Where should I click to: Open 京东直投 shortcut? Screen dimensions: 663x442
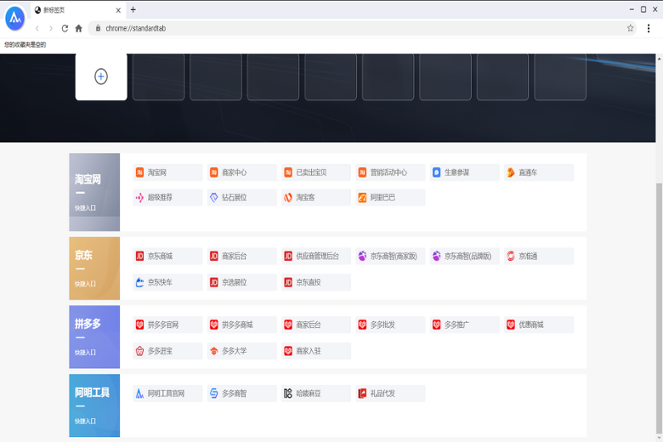click(x=316, y=282)
